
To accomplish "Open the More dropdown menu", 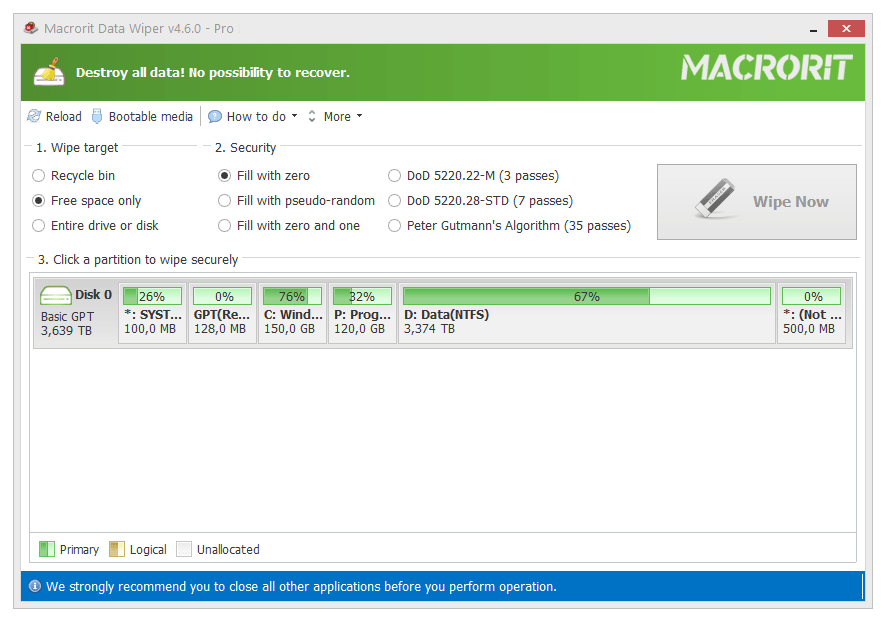I will 343,117.
